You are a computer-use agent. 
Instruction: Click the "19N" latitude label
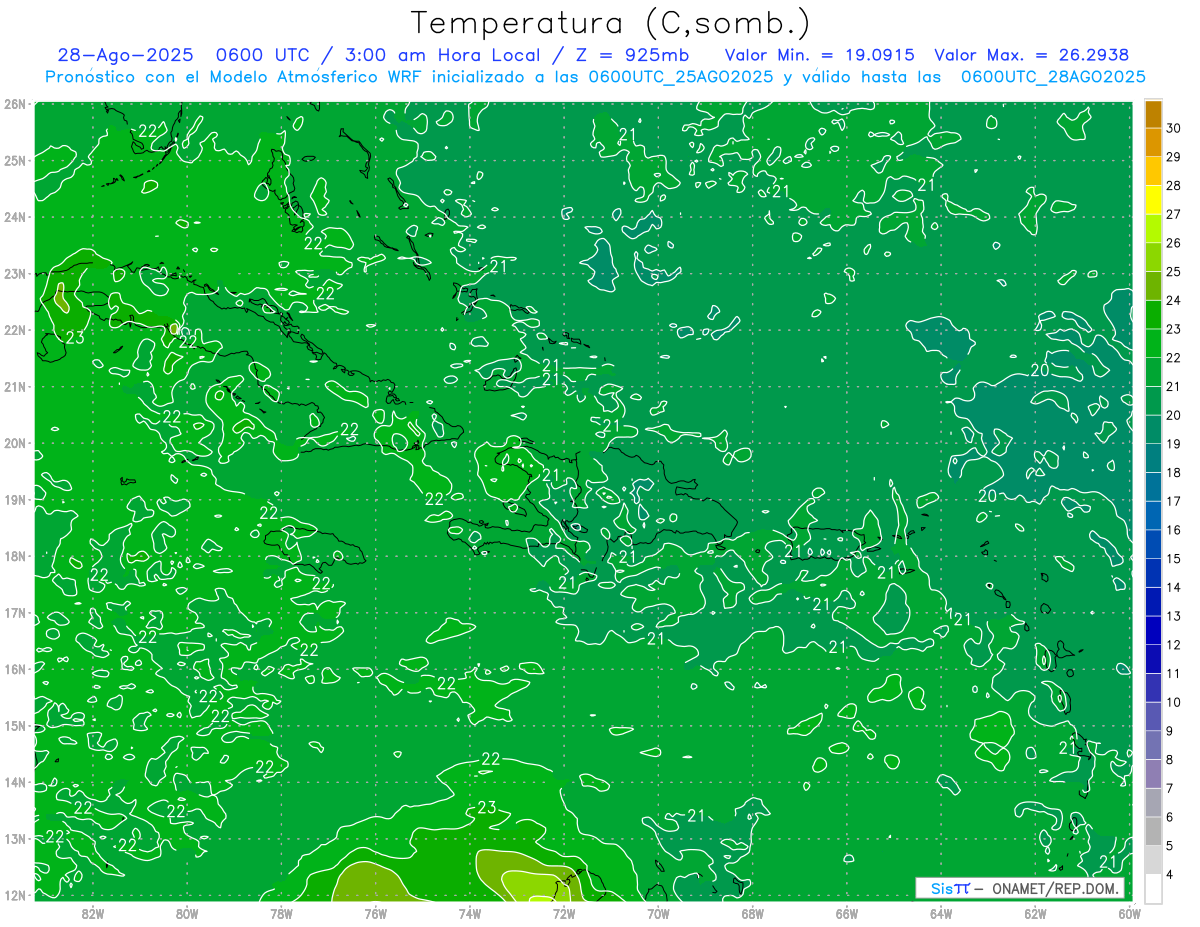[x=15, y=499]
